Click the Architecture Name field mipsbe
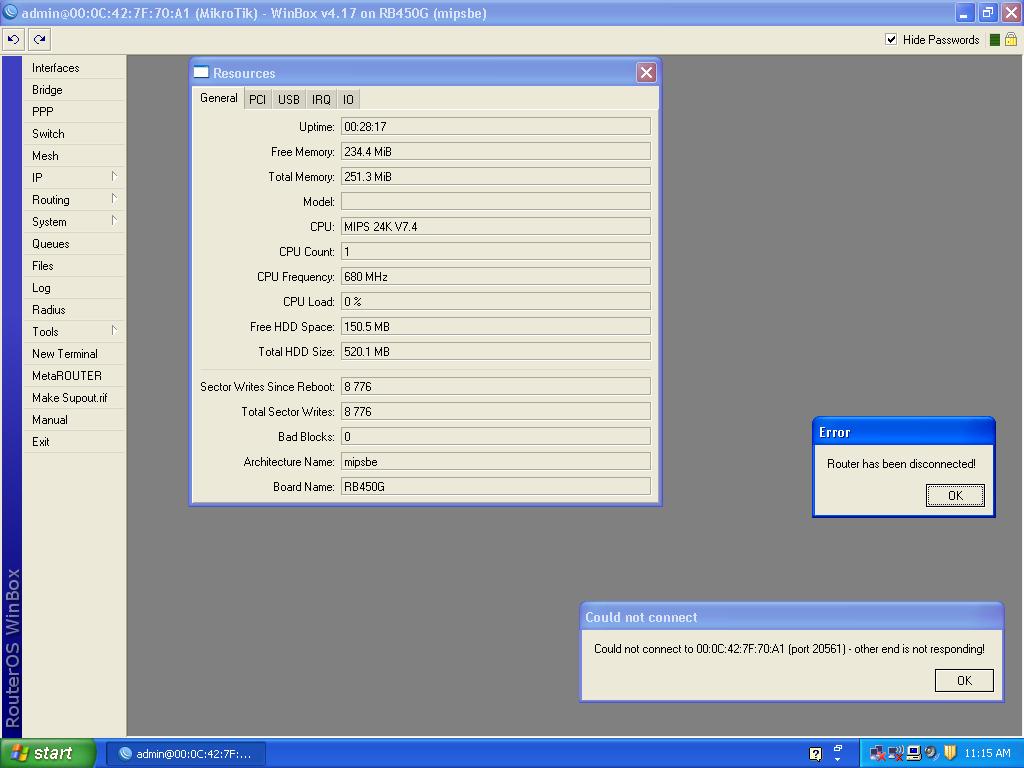 (x=496, y=462)
